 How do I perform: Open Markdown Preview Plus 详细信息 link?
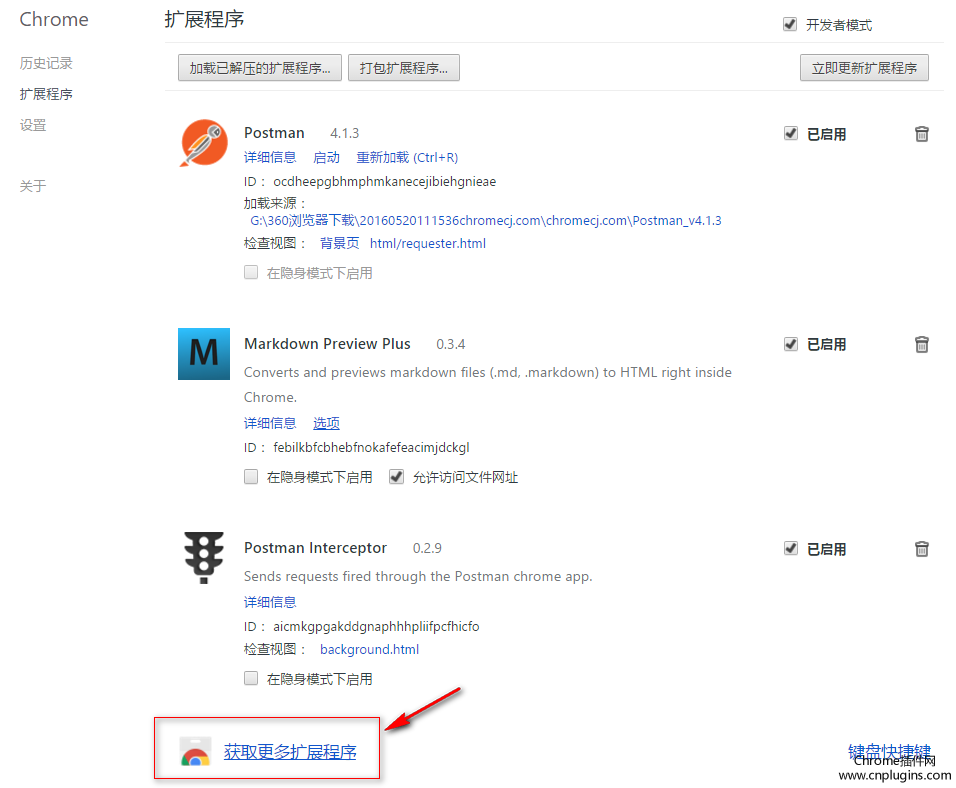click(x=270, y=423)
